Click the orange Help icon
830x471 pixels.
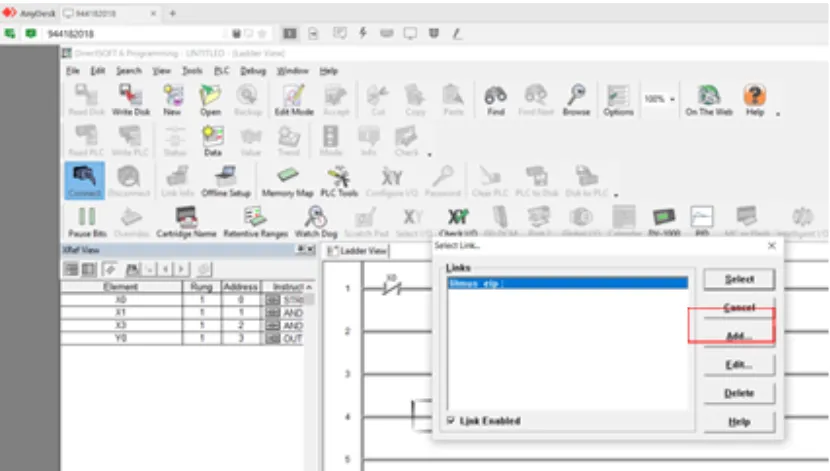click(755, 99)
